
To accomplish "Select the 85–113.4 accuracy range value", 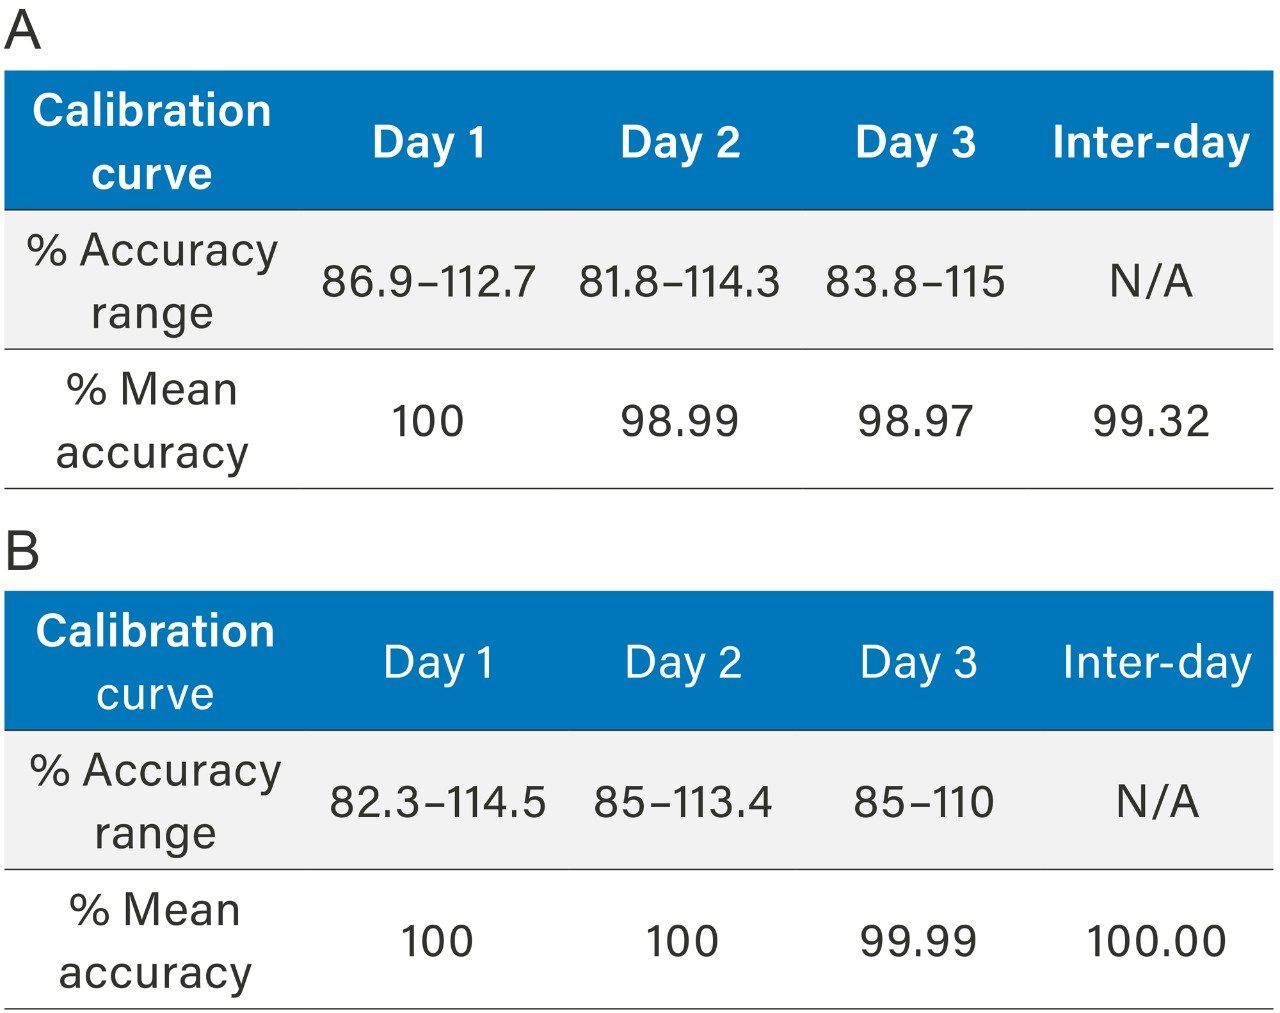I will click(x=683, y=802).
